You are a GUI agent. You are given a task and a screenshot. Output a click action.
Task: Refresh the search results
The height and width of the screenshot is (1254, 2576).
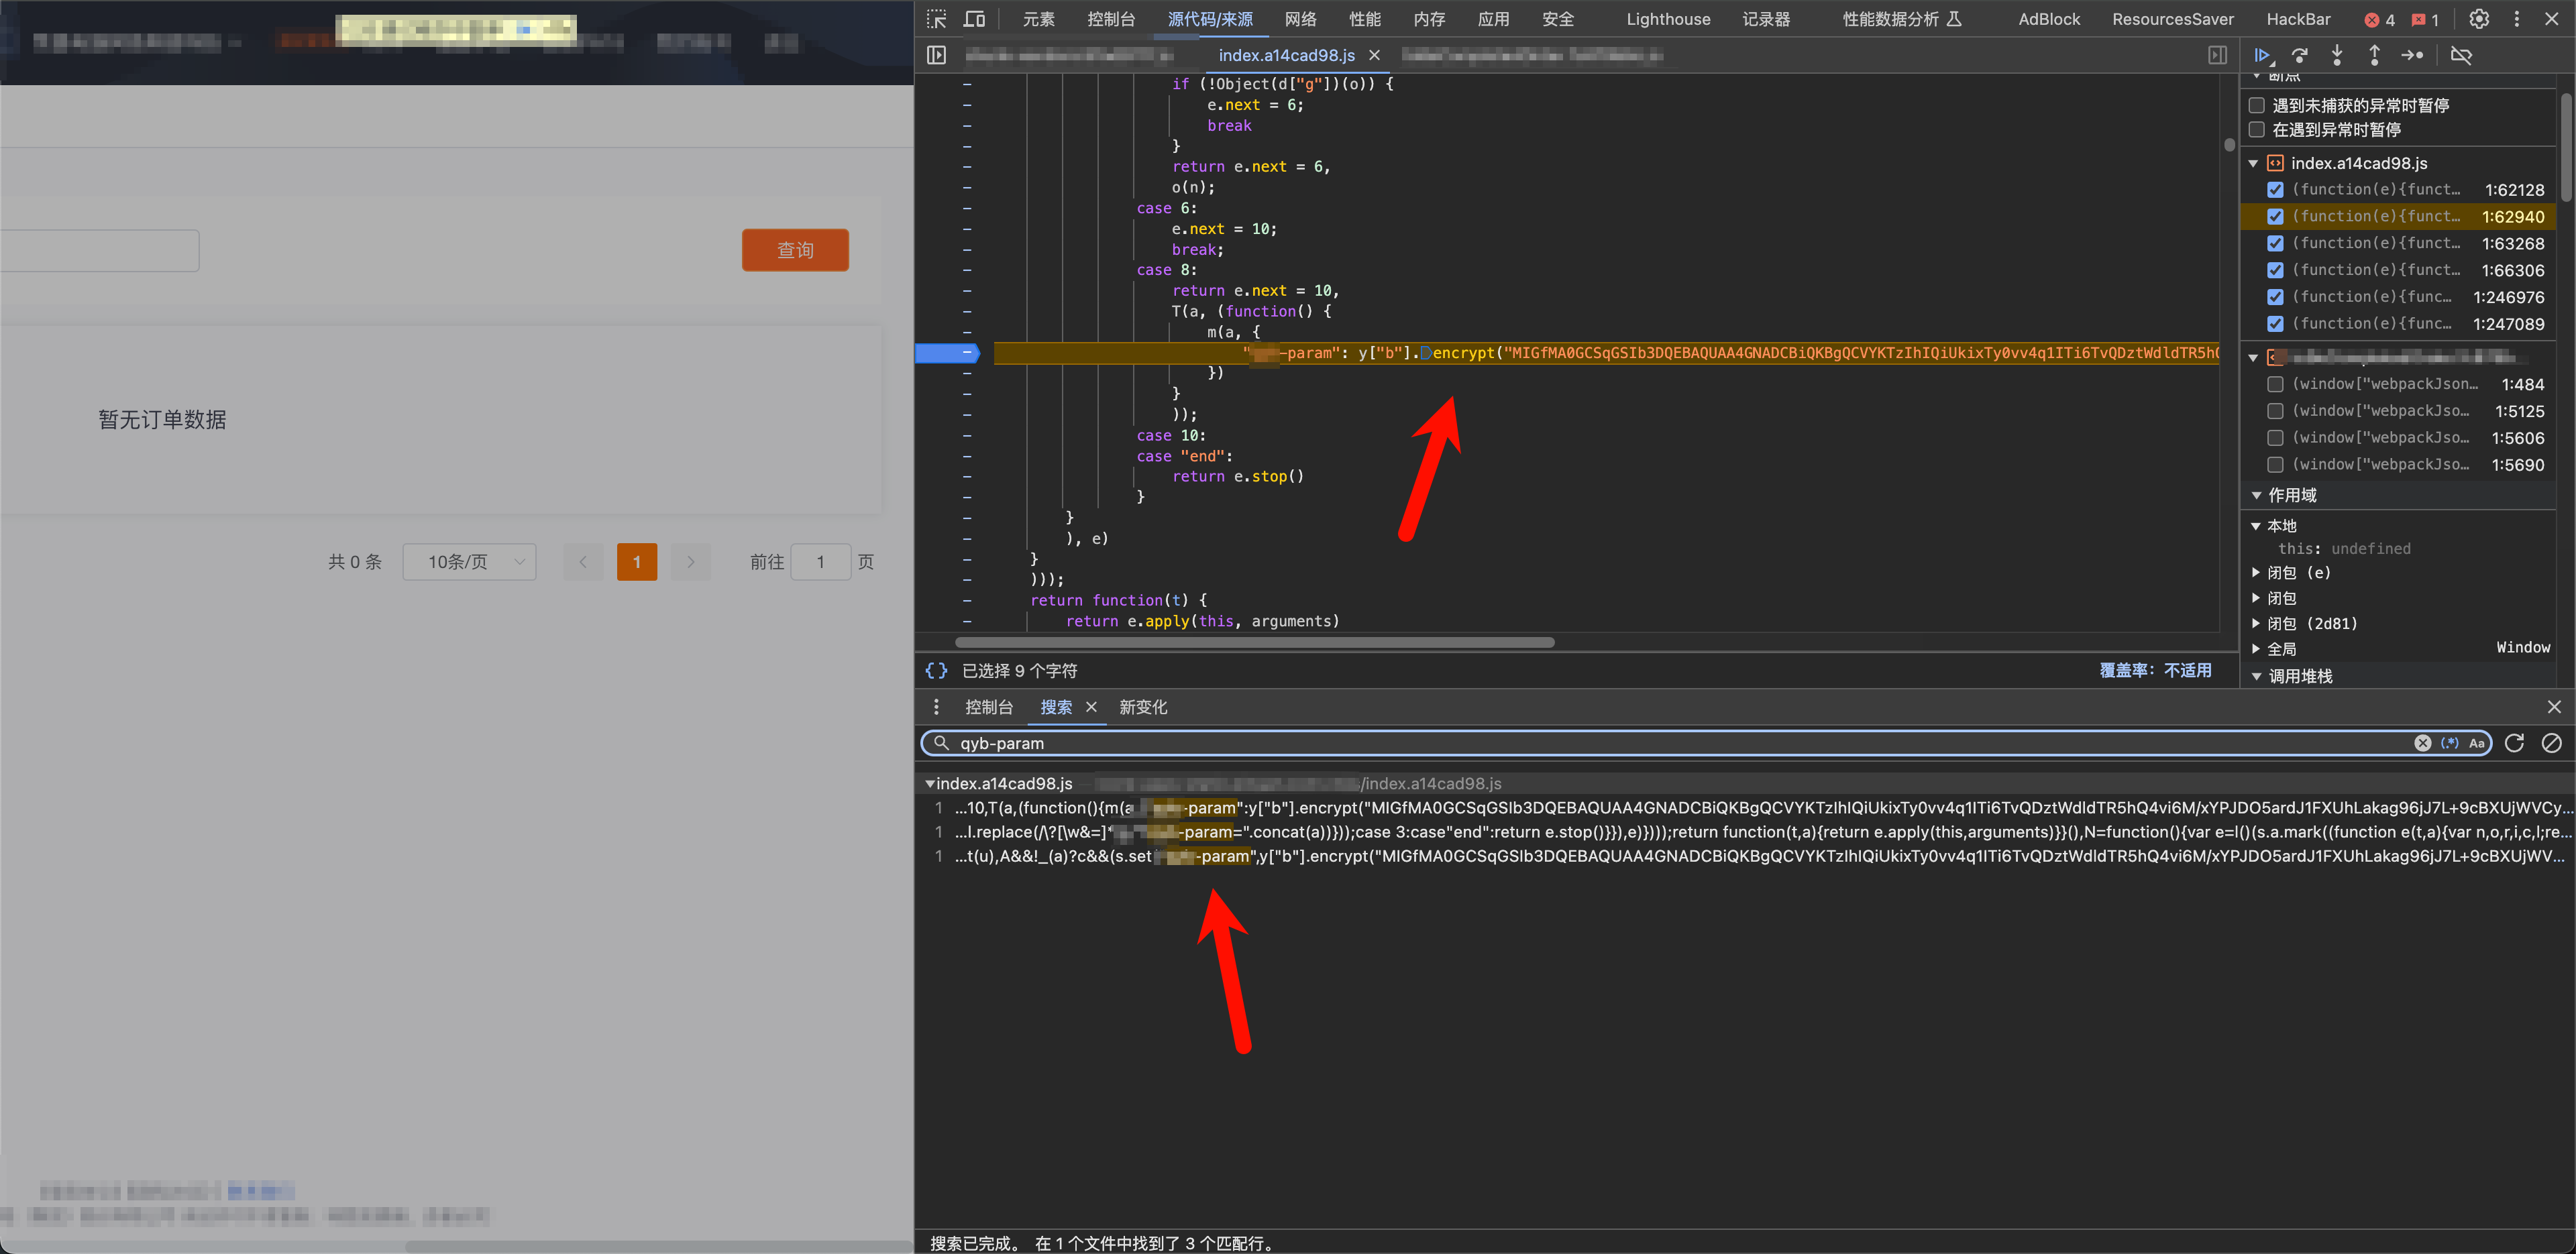tap(2515, 743)
